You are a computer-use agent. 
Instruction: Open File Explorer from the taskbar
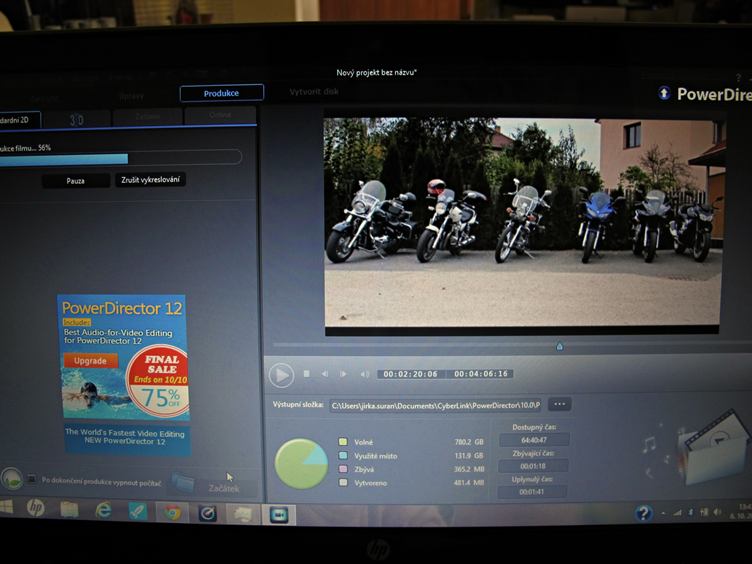(x=69, y=509)
